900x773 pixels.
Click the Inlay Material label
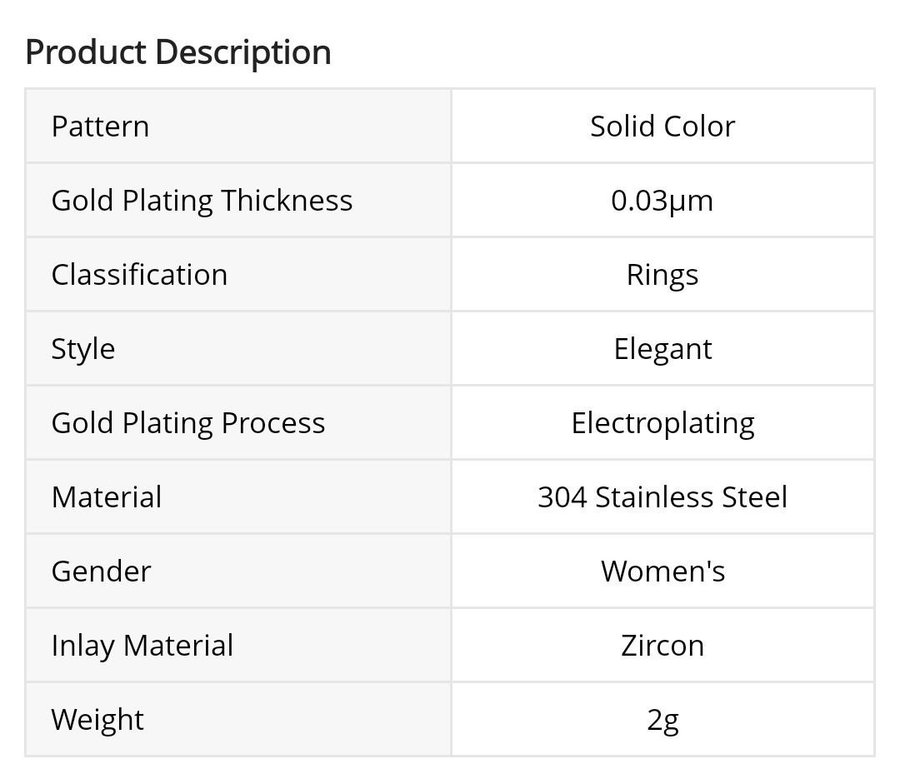(142, 645)
